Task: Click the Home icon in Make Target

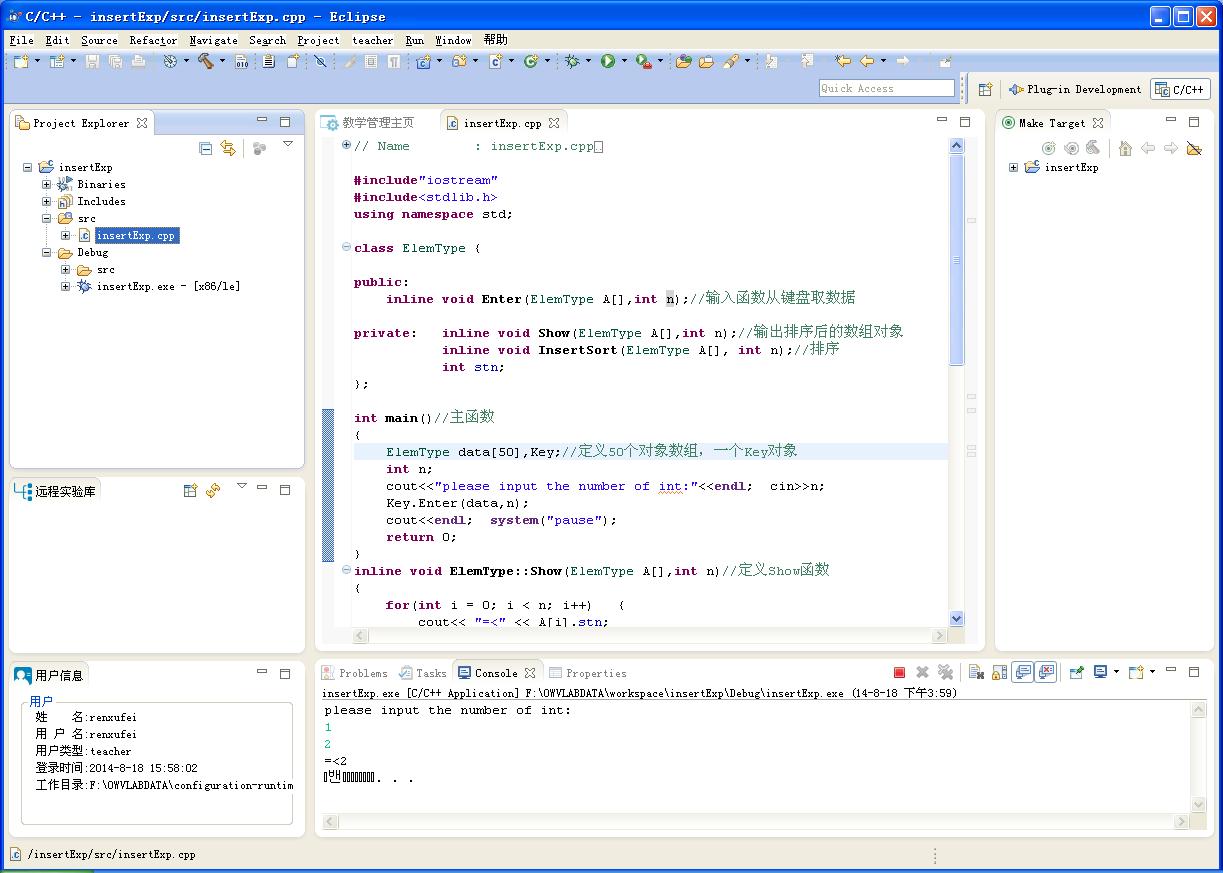Action: coord(1125,149)
